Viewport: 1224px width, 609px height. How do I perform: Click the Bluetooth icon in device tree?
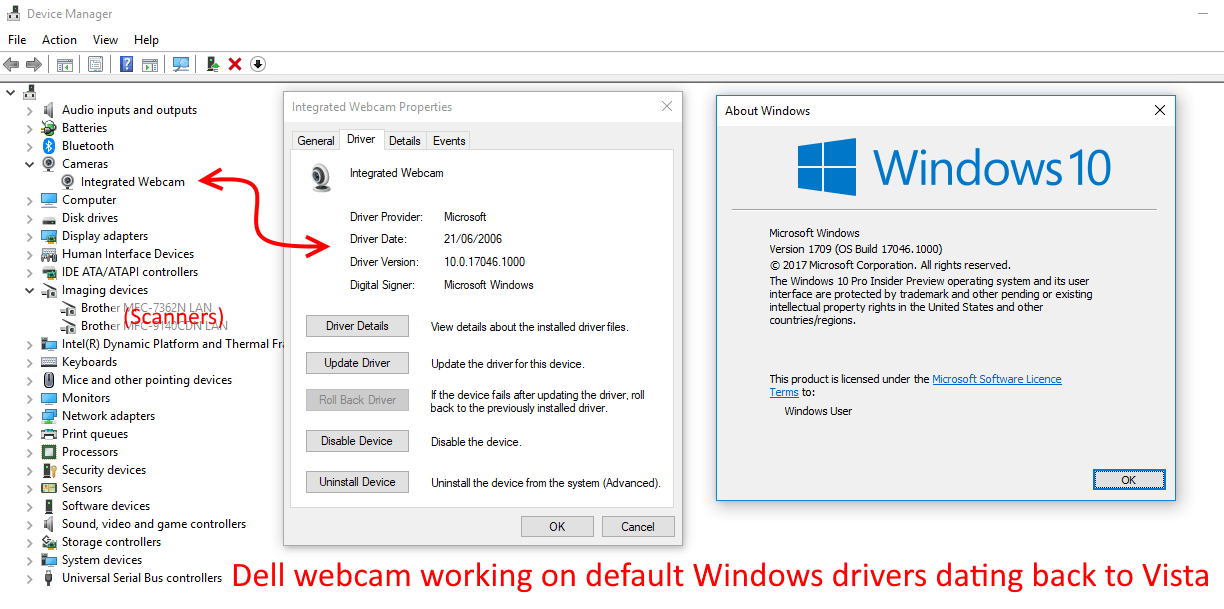click(48, 146)
